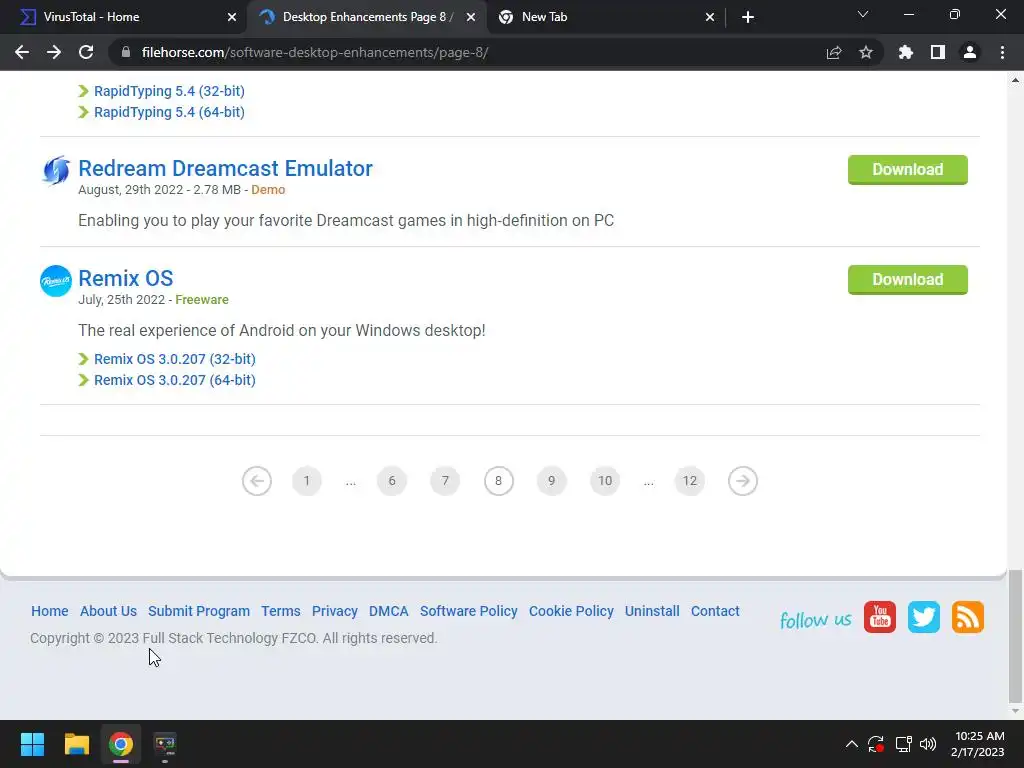Viewport: 1024px width, 768px height.
Task: Open the About Us footer link
Action: point(108,611)
